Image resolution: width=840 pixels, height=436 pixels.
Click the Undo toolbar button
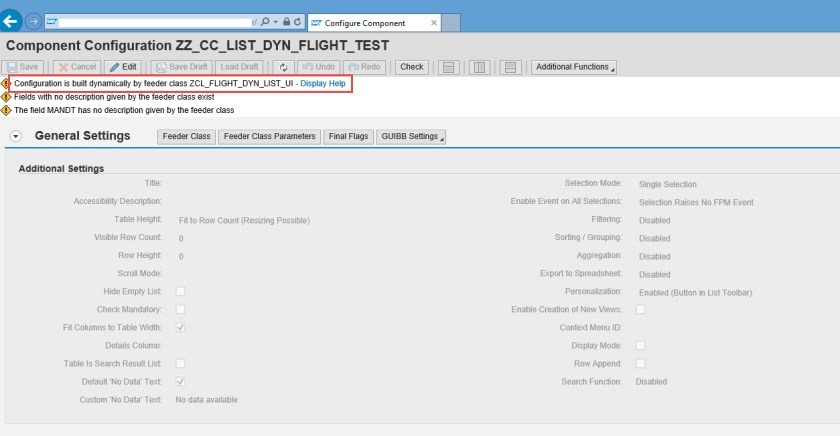click(x=319, y=67)
